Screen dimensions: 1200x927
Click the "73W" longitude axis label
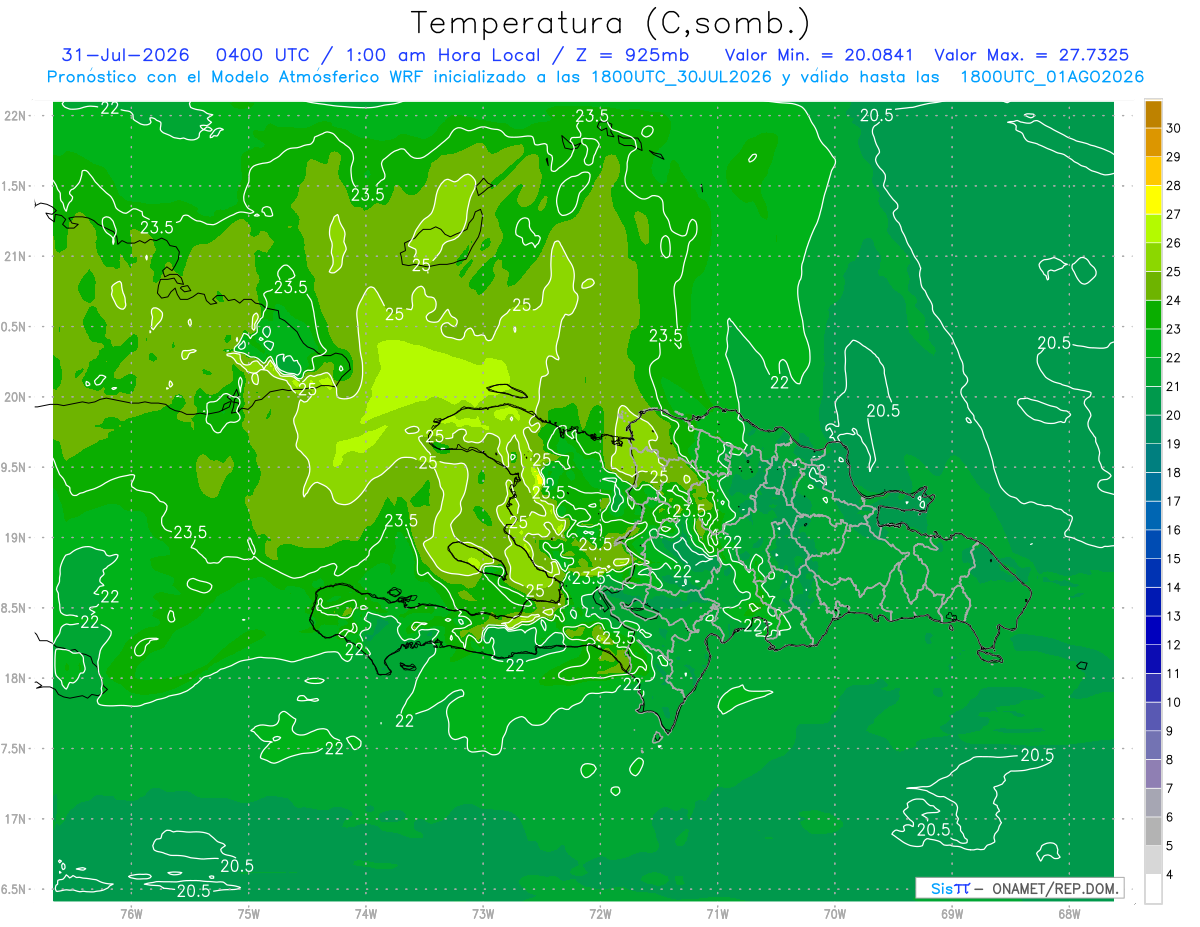(483, 913)
